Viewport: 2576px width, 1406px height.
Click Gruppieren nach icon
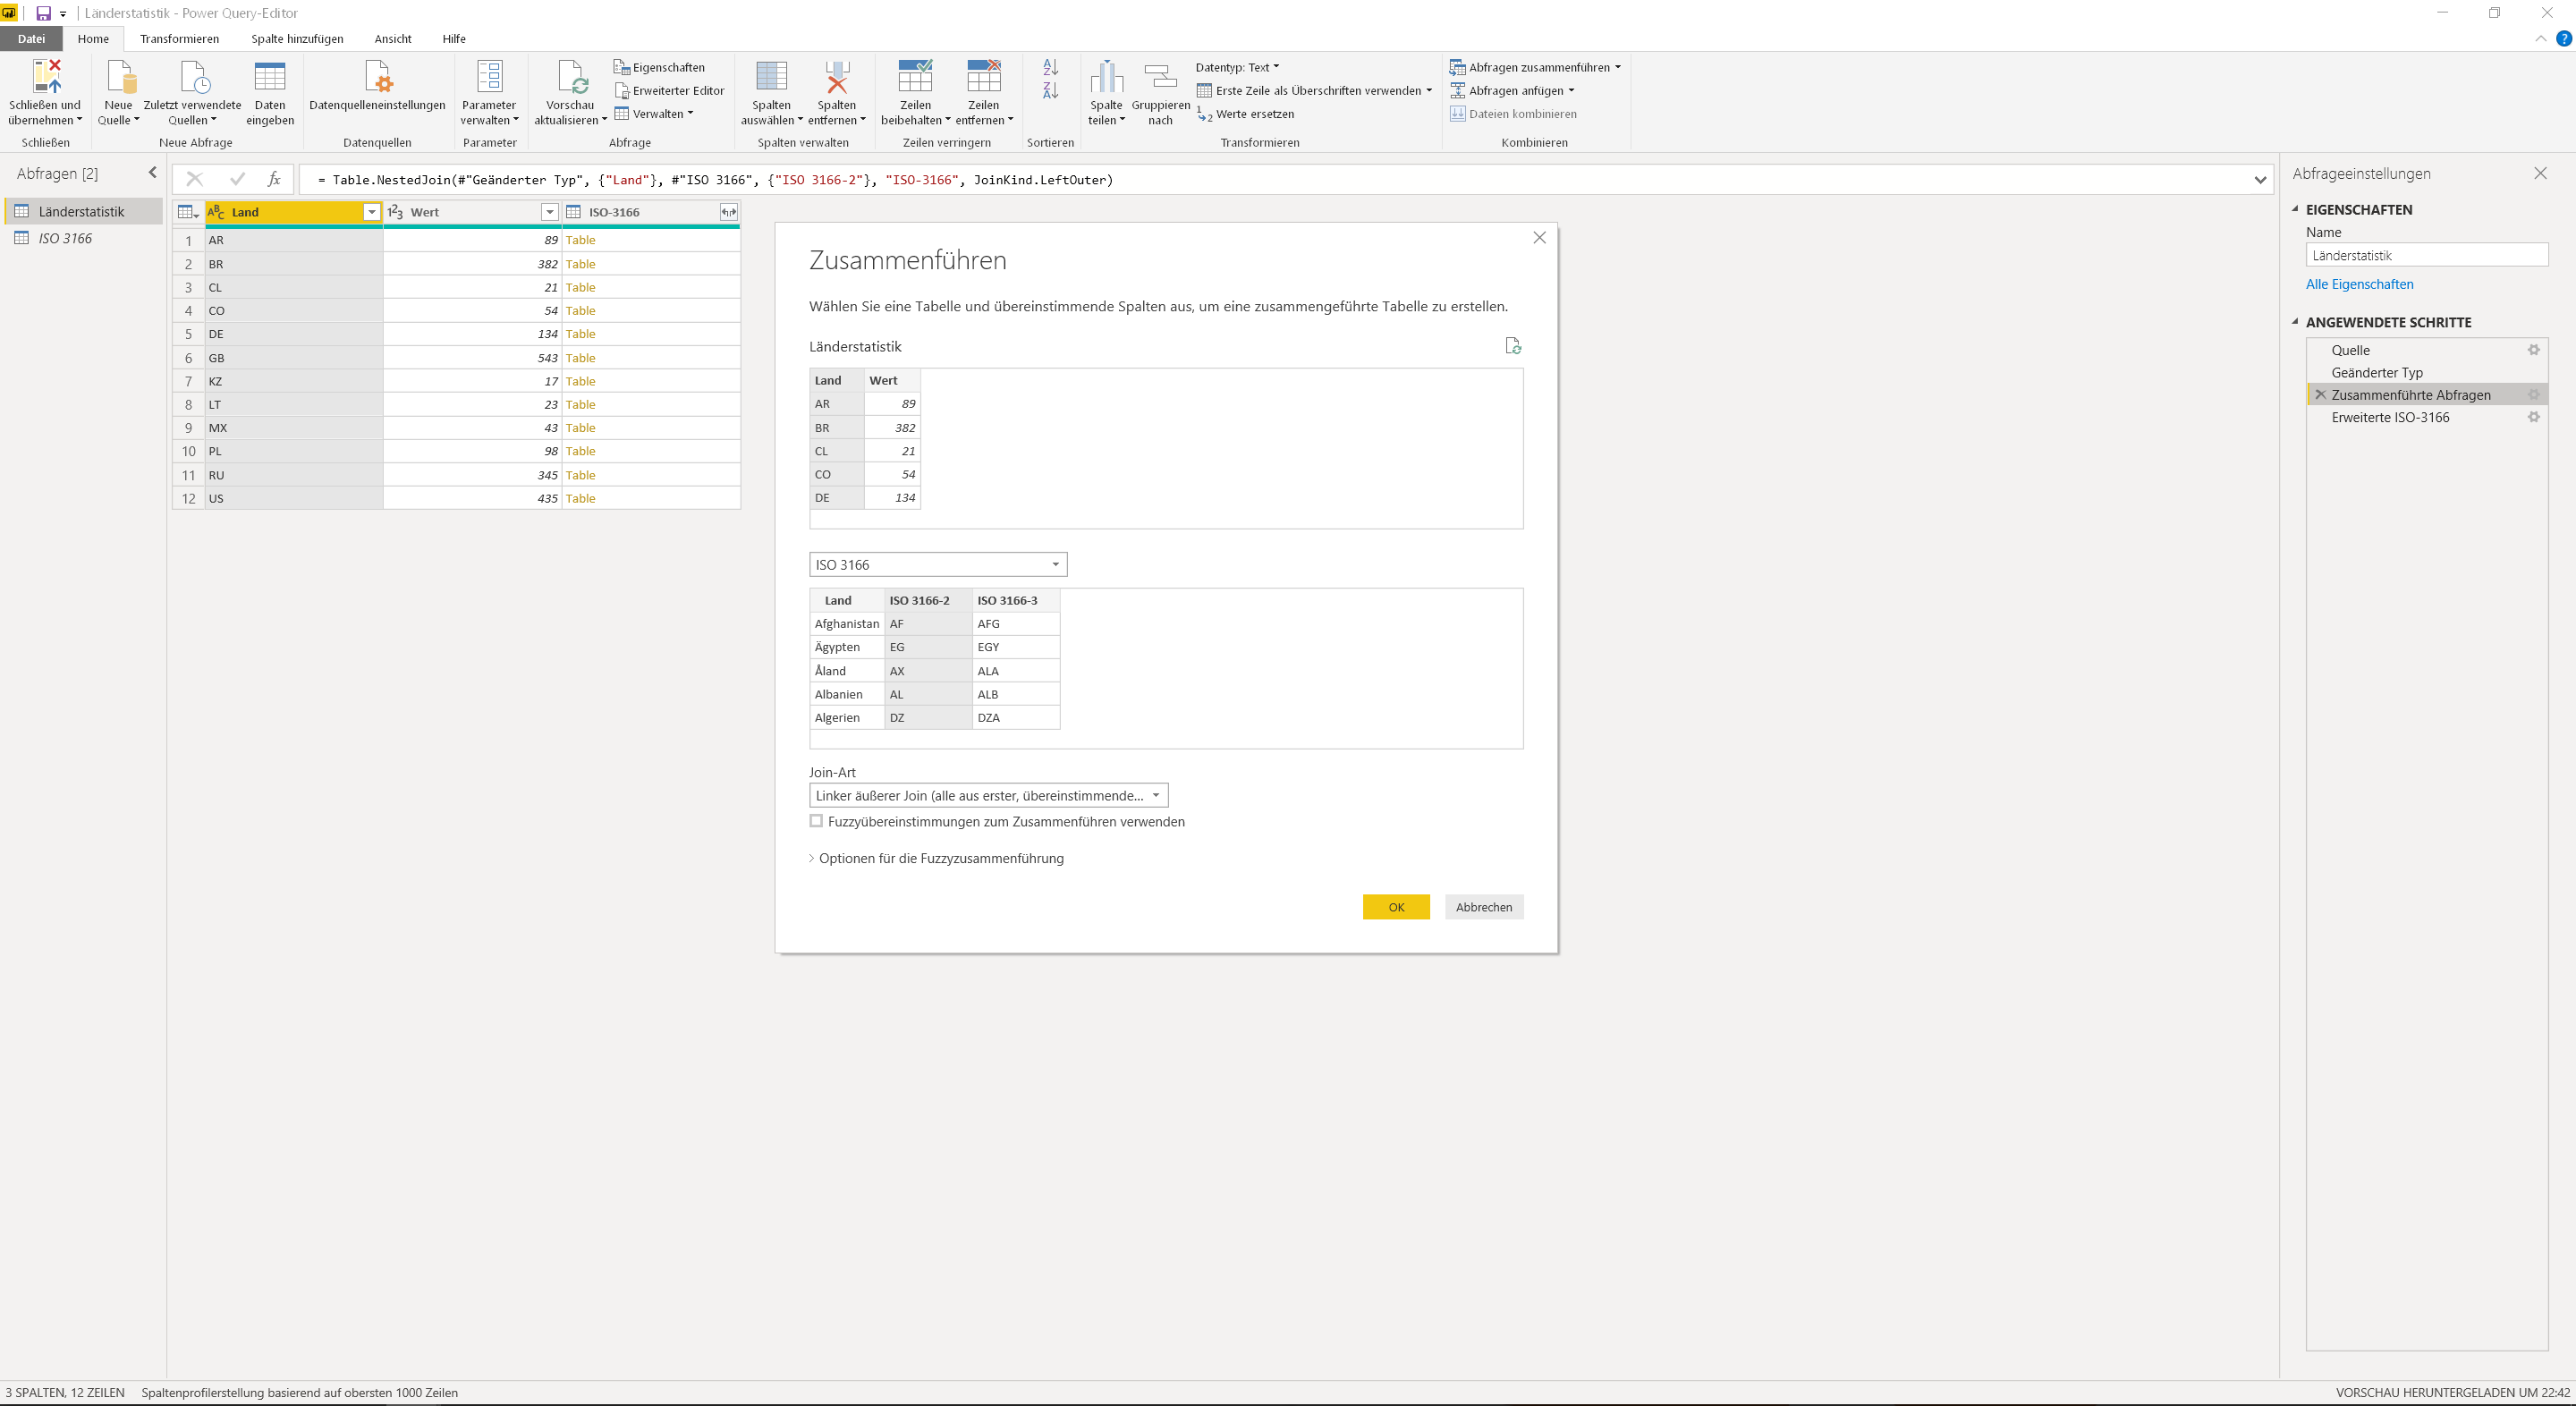tap(1160, 77)
